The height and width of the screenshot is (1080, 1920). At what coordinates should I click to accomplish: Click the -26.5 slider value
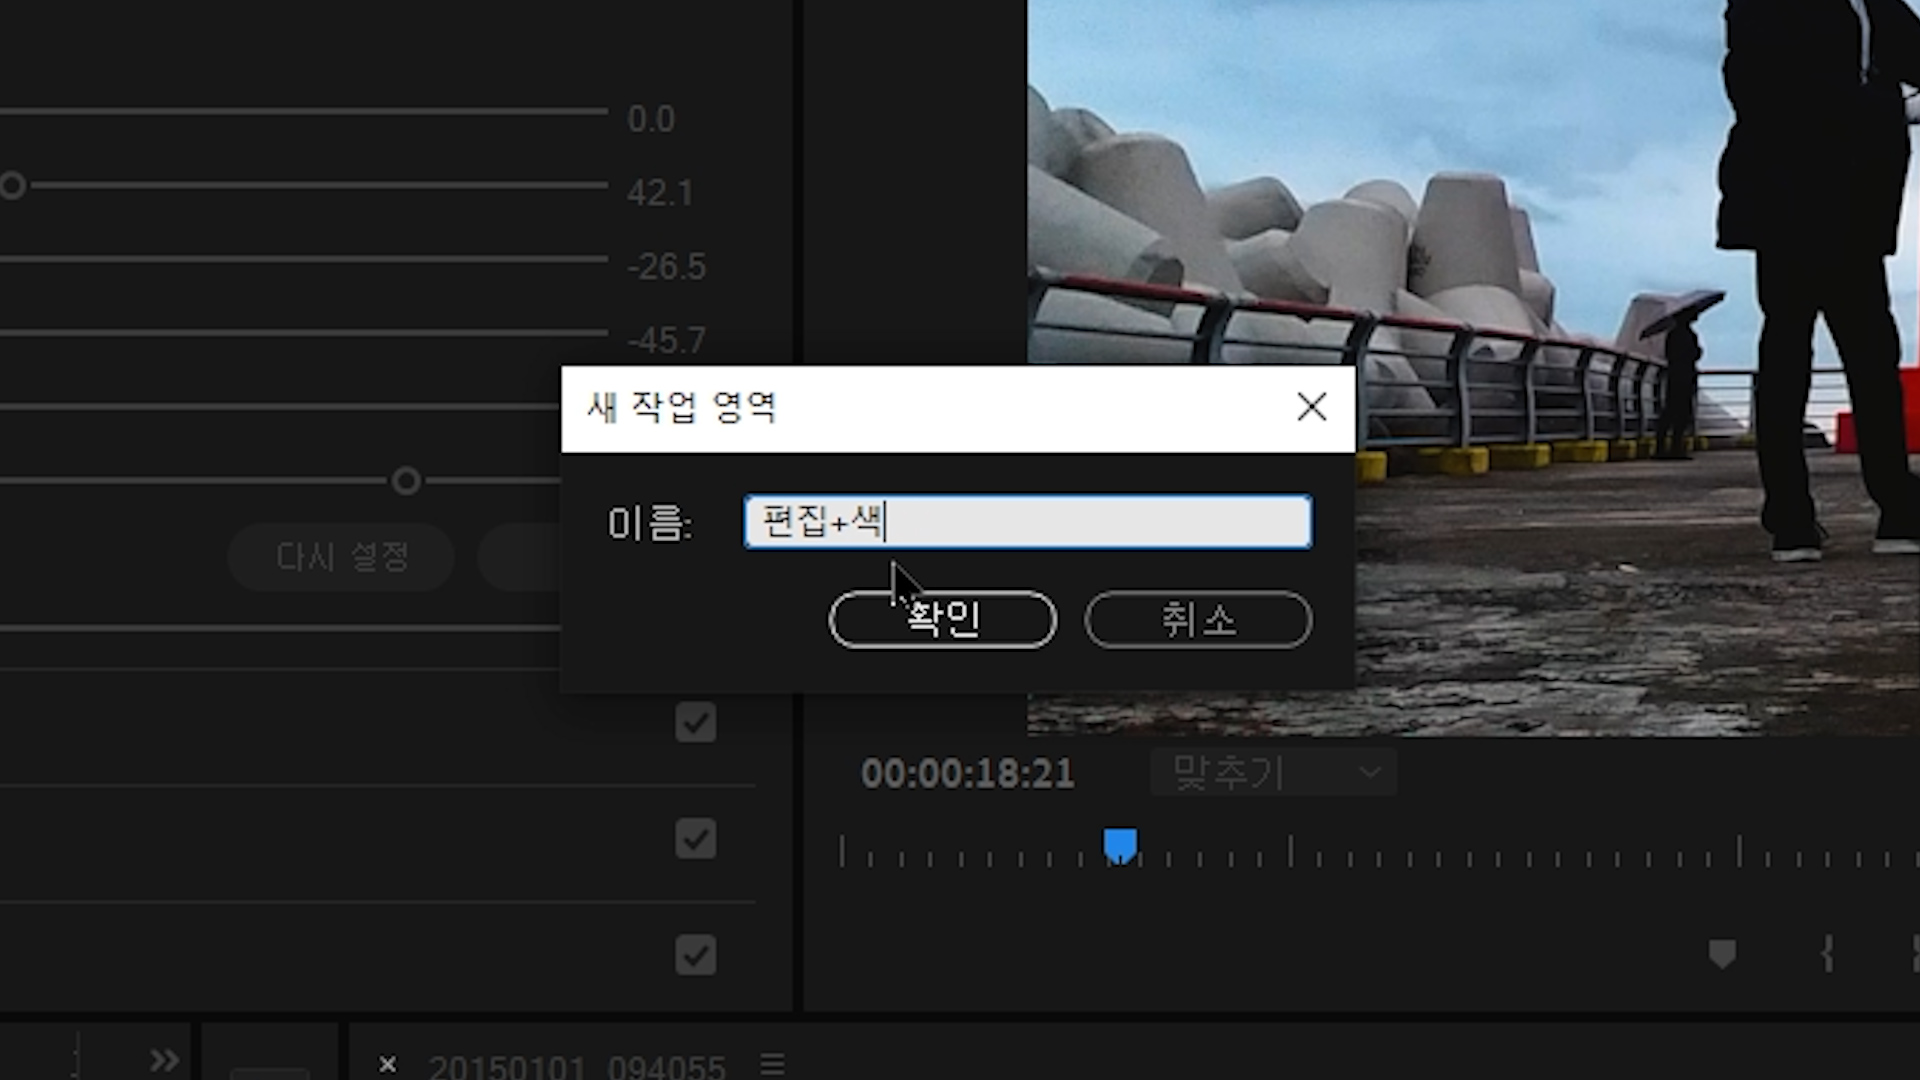click(x=666, y=267)
